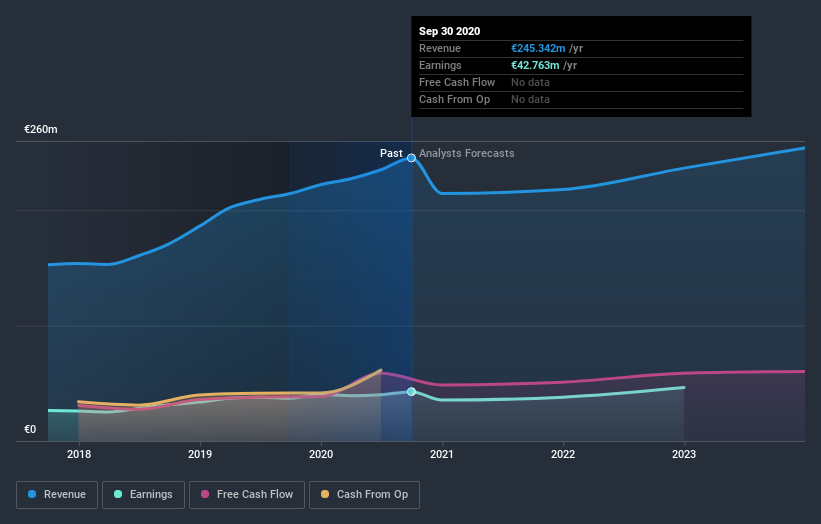The height and width of the screenshot is (524, 821).
Task: Click the €260m y-axis label
Action: (41, 129)
